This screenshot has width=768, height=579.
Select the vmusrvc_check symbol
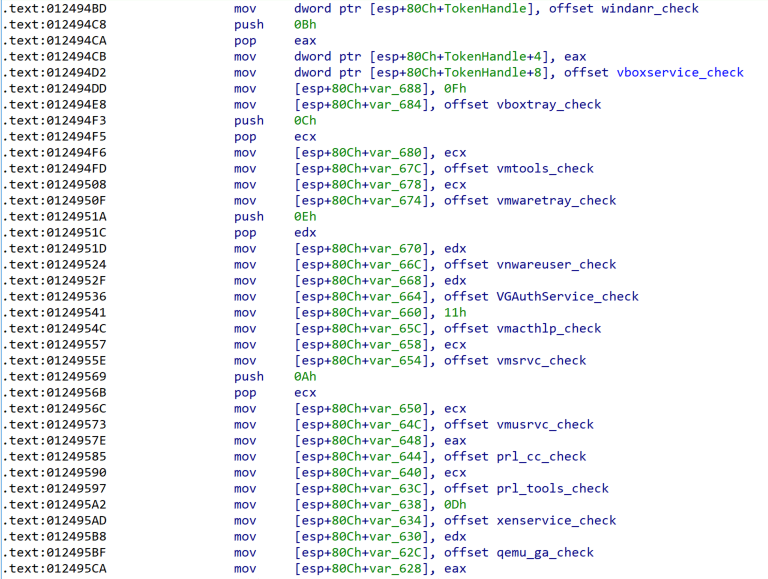545,424
